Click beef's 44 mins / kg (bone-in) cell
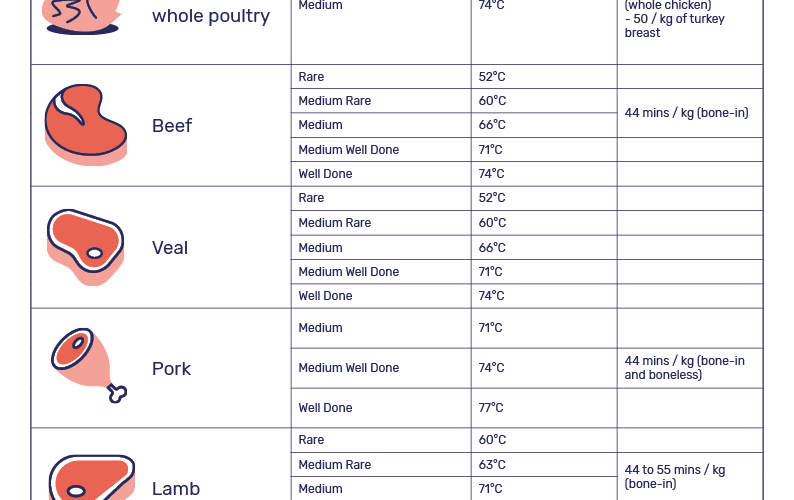The image size is (794, 500). tap(686, 113)
